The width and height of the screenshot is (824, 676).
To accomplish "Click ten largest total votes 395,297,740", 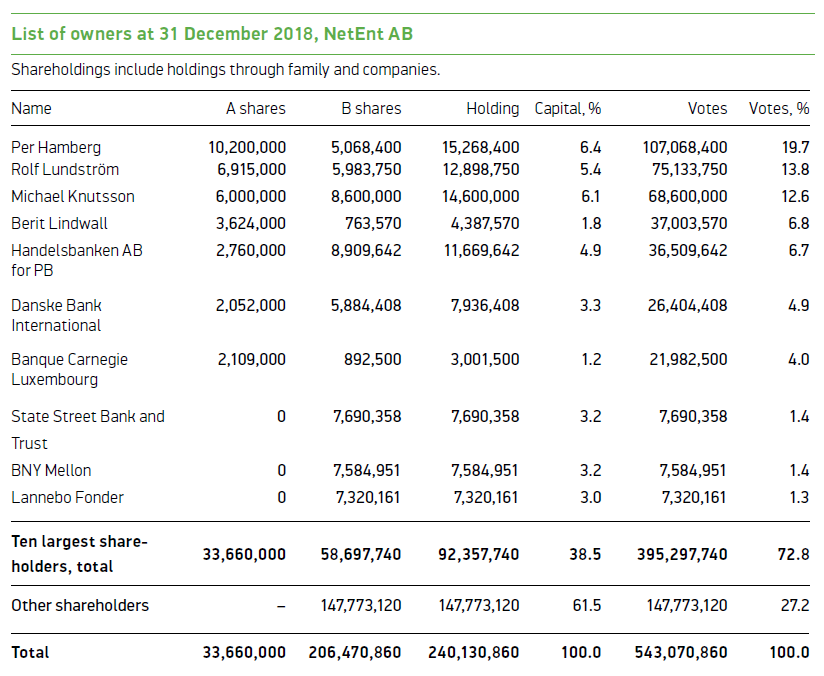I will [x=682, y=554].
